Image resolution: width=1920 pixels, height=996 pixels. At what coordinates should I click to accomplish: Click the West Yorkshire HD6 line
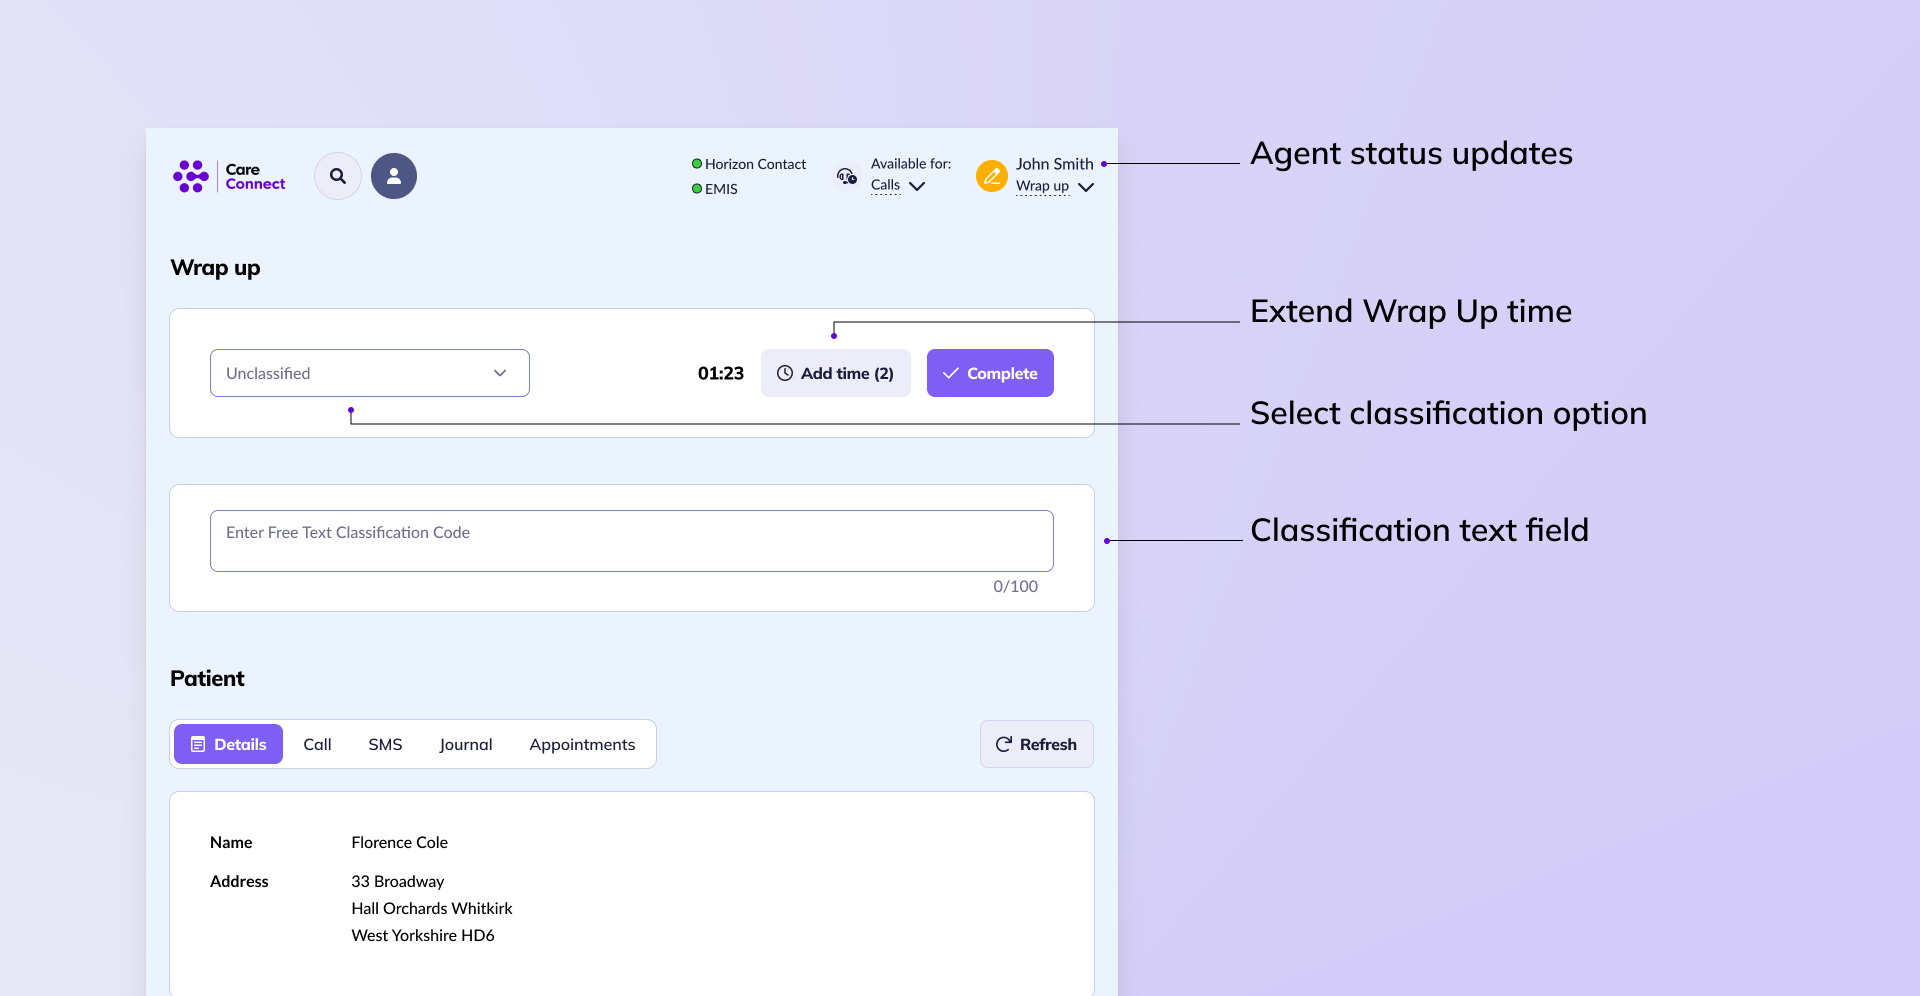pos(423,935)
